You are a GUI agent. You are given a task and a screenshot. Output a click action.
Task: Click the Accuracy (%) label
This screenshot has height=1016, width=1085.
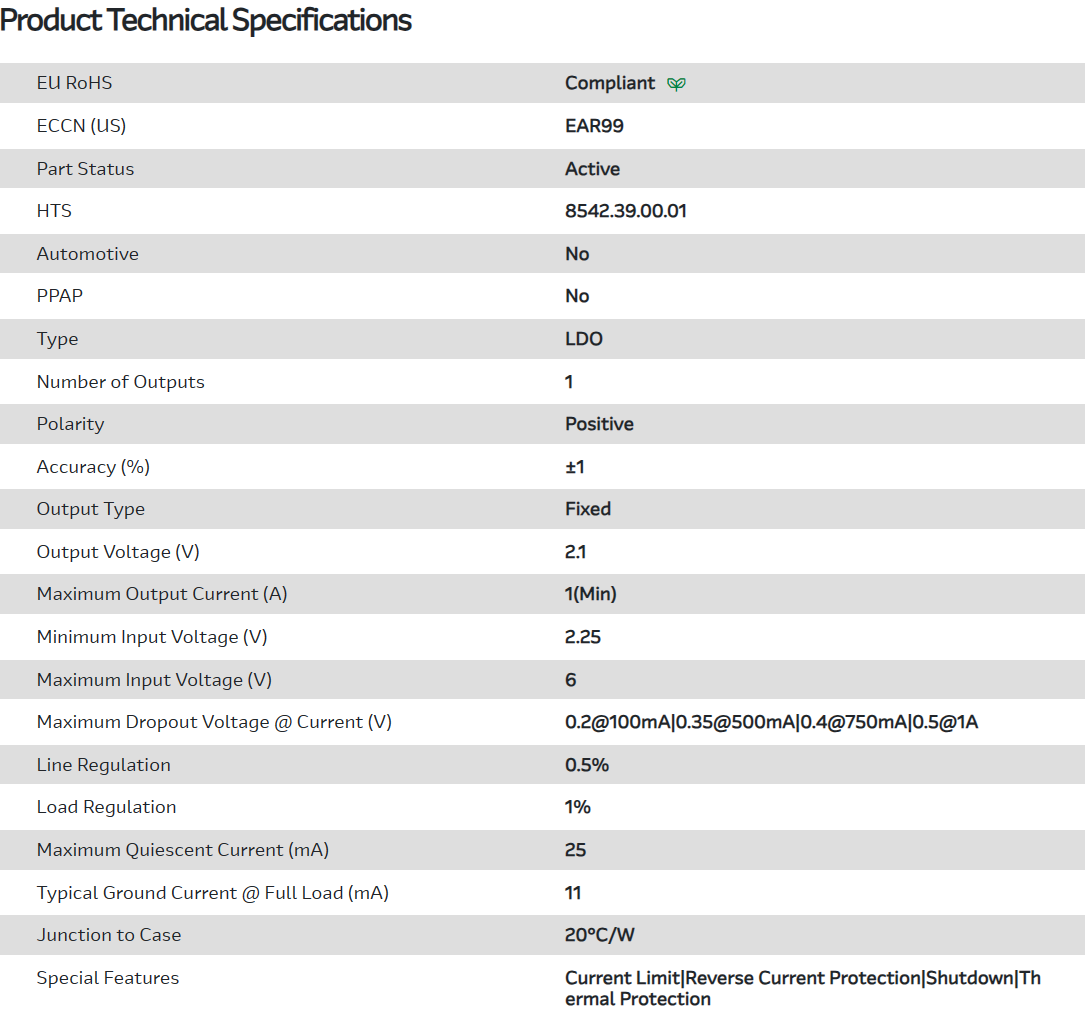point(93,467)
